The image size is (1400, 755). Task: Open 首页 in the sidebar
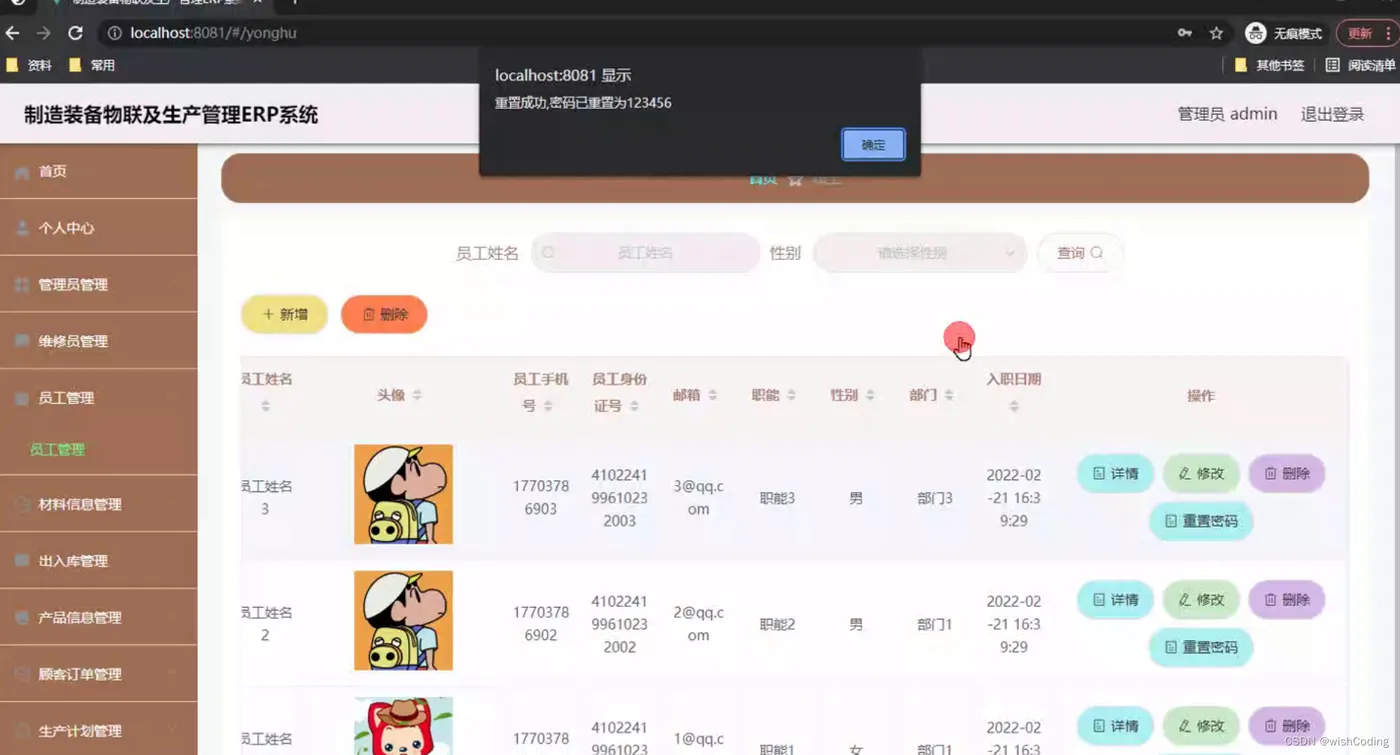pyautogui.click(x=98, y=172)
